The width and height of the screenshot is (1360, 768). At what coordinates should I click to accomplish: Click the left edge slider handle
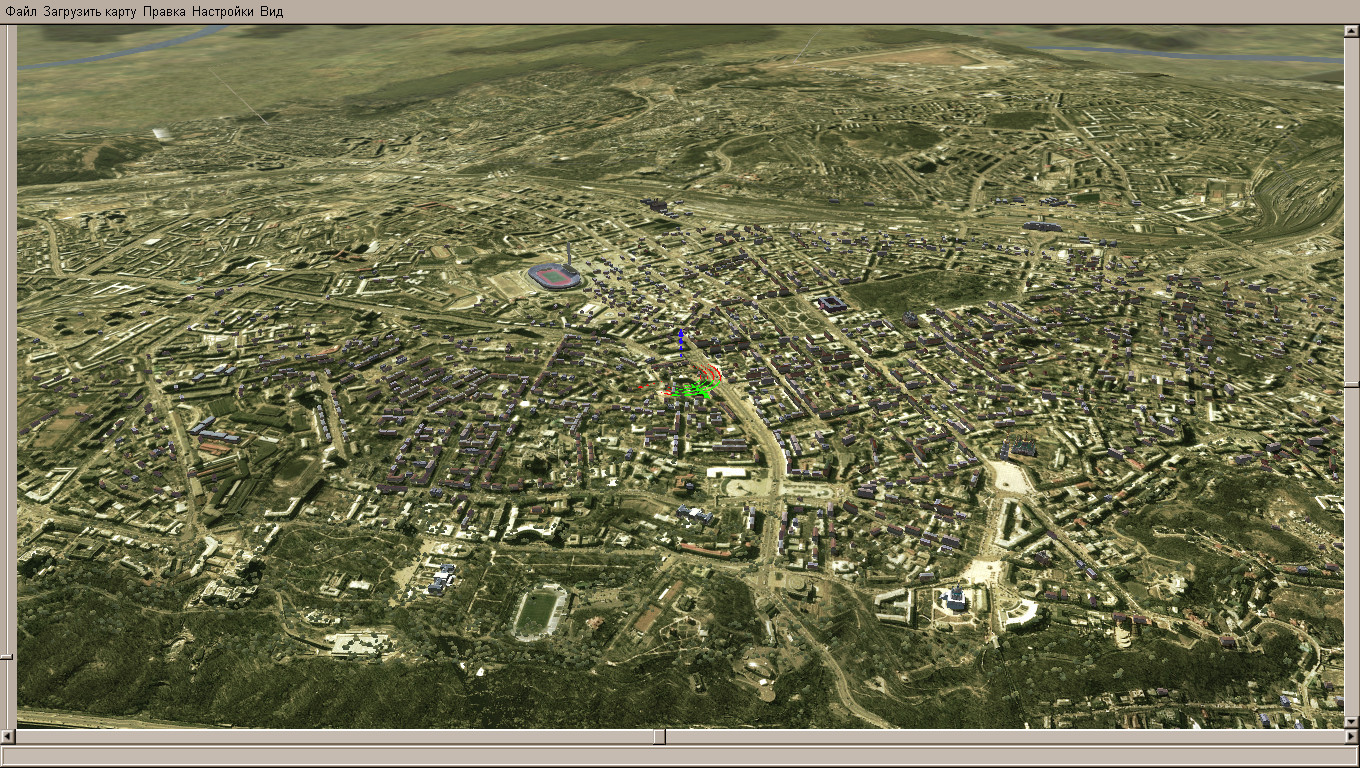click(x=6, y=657)
